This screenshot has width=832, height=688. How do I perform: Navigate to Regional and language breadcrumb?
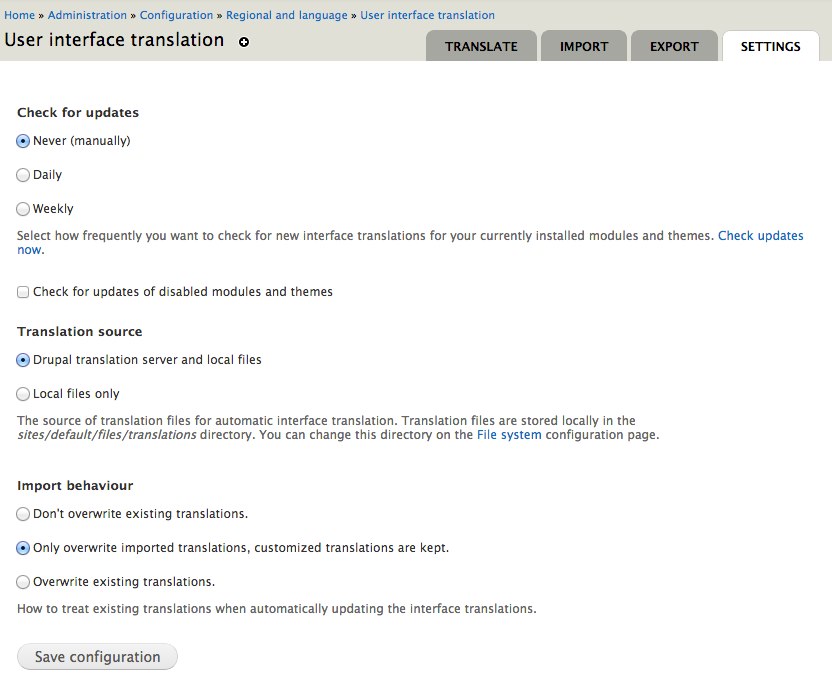point(287,15)
